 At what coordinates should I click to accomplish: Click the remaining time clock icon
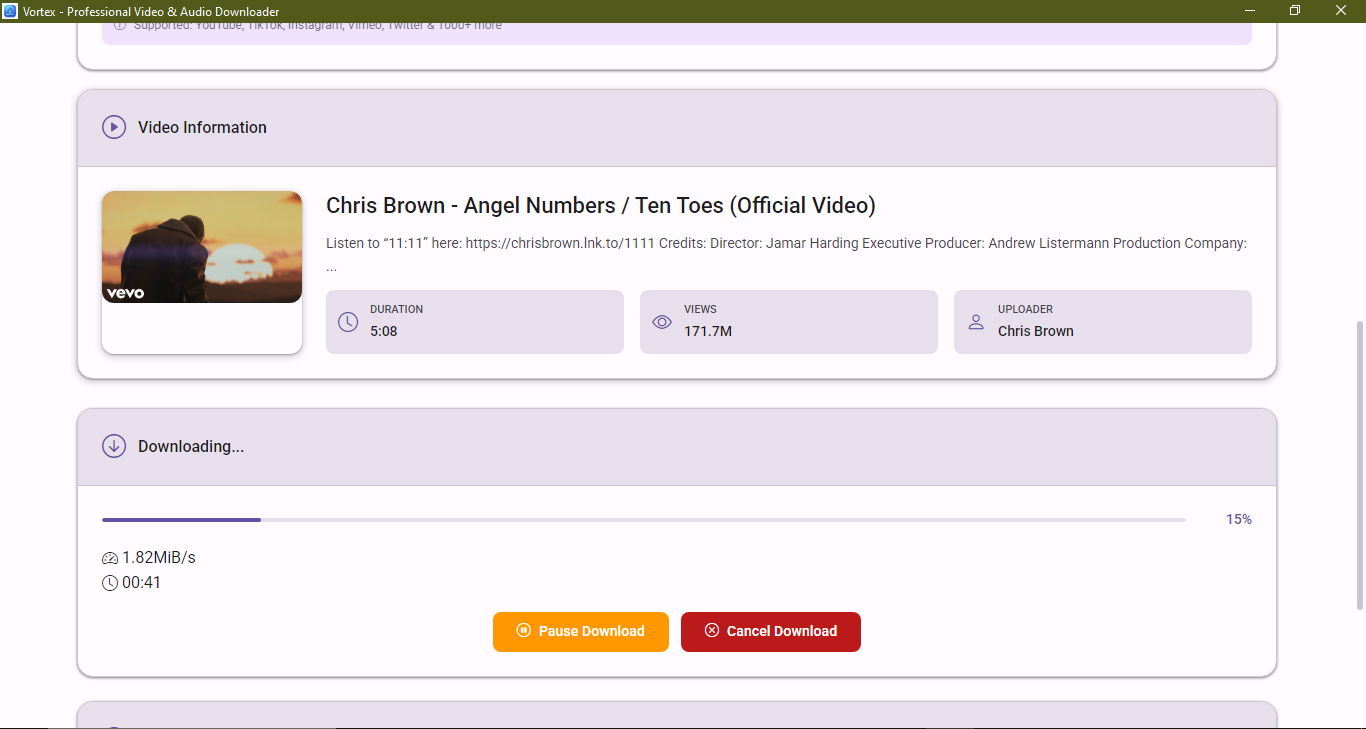tap(110, 583)
